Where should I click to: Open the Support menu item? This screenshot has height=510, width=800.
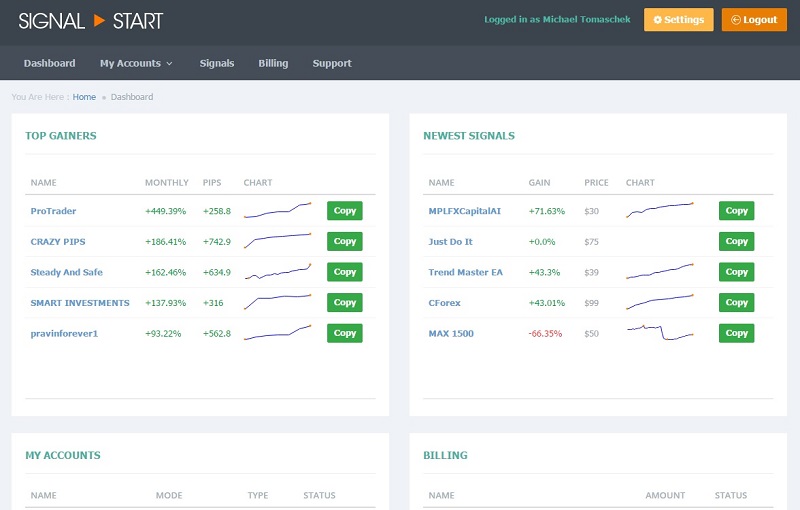[x=332, y=63]
